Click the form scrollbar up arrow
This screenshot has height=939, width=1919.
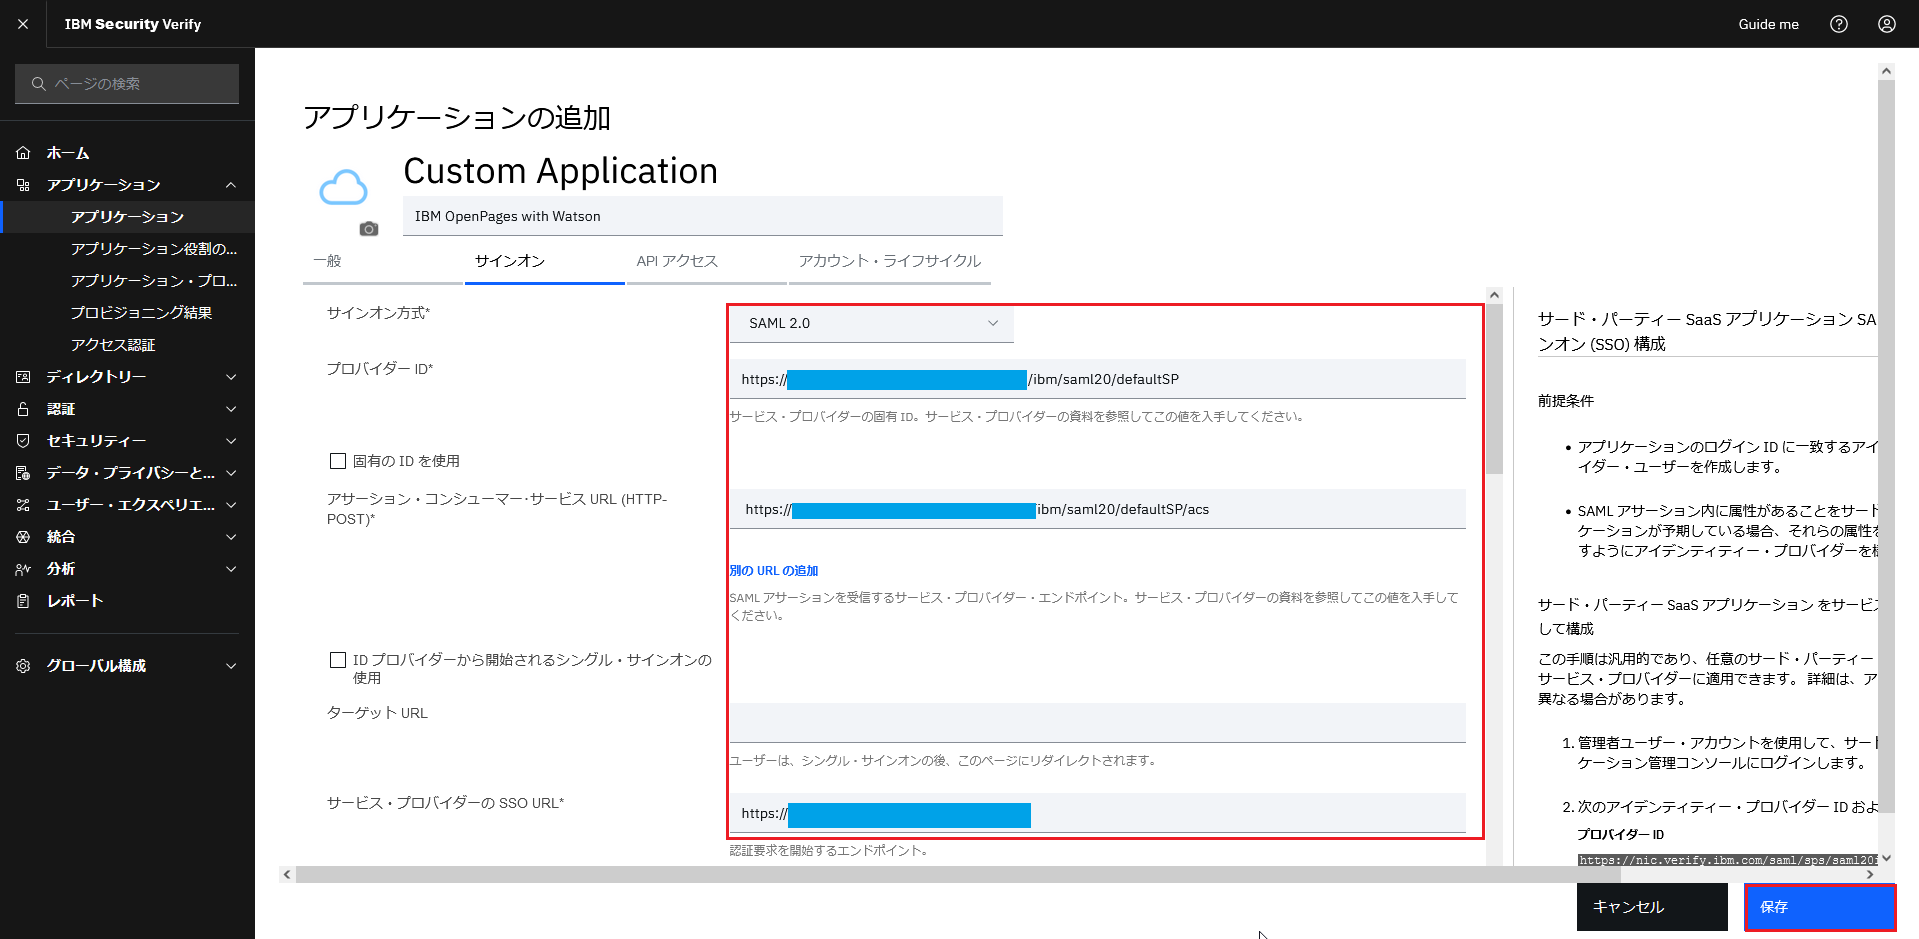click(1494, 295)
